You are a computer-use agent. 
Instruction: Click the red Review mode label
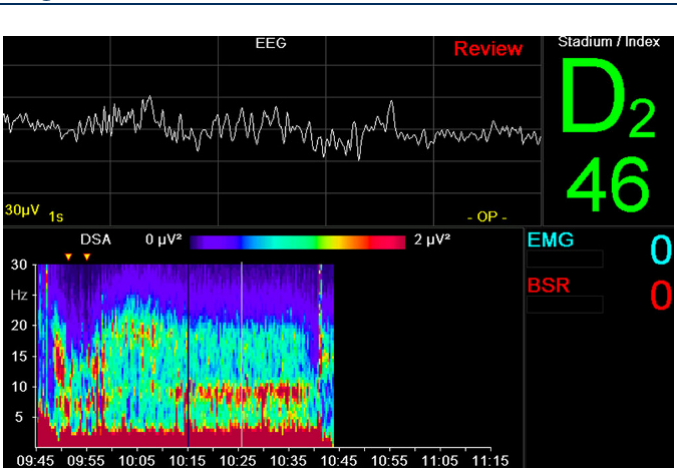[x=488, y=48]
